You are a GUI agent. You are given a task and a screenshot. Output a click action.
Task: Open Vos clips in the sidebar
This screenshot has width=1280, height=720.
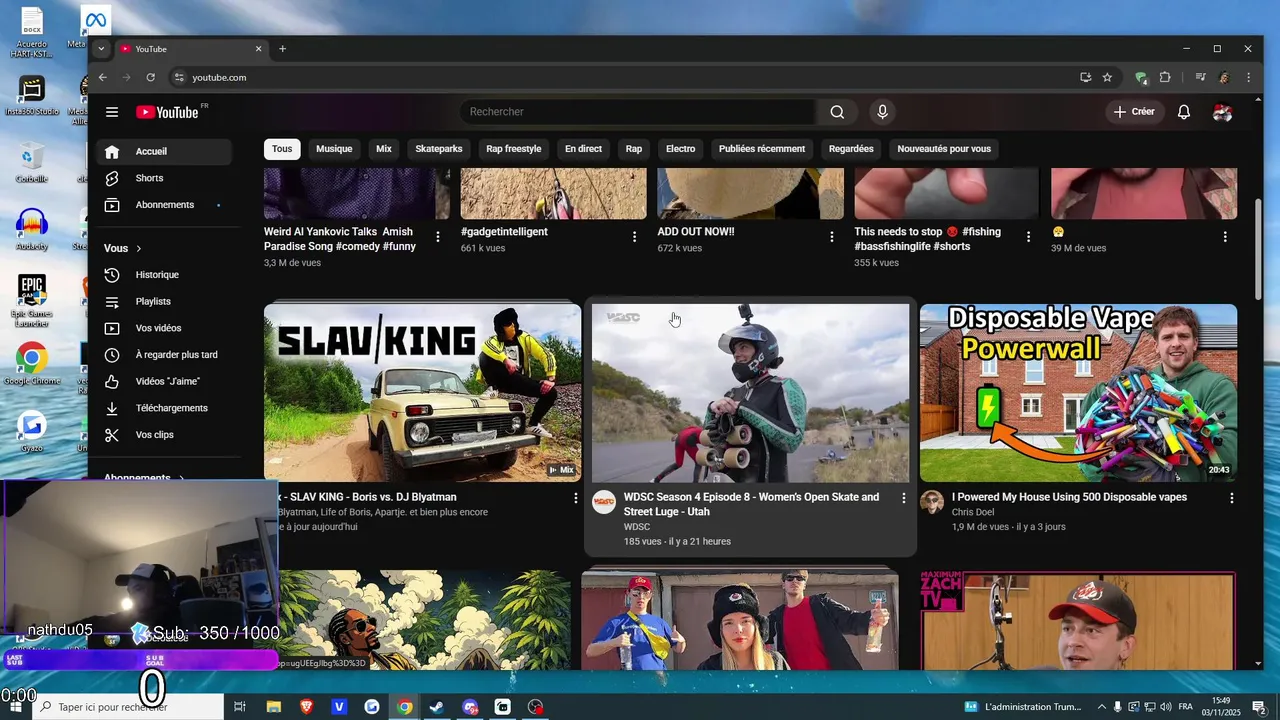pos(164,435)
